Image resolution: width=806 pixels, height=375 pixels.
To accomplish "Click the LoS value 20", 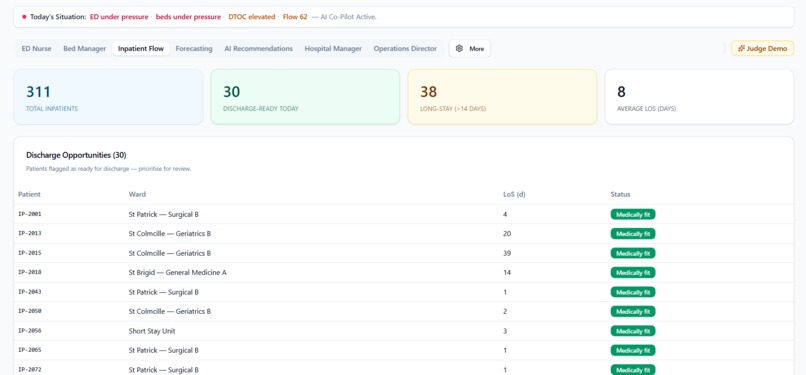I will [x=507, y=234].
